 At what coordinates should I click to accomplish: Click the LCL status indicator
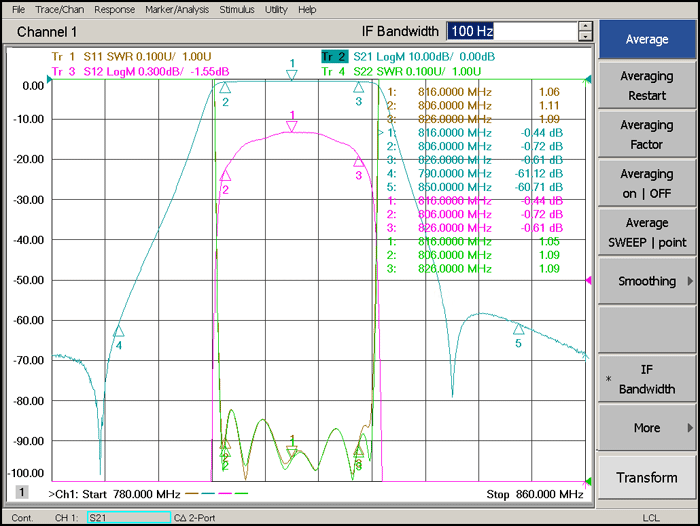pyautogui.click(x=651, y=518)
